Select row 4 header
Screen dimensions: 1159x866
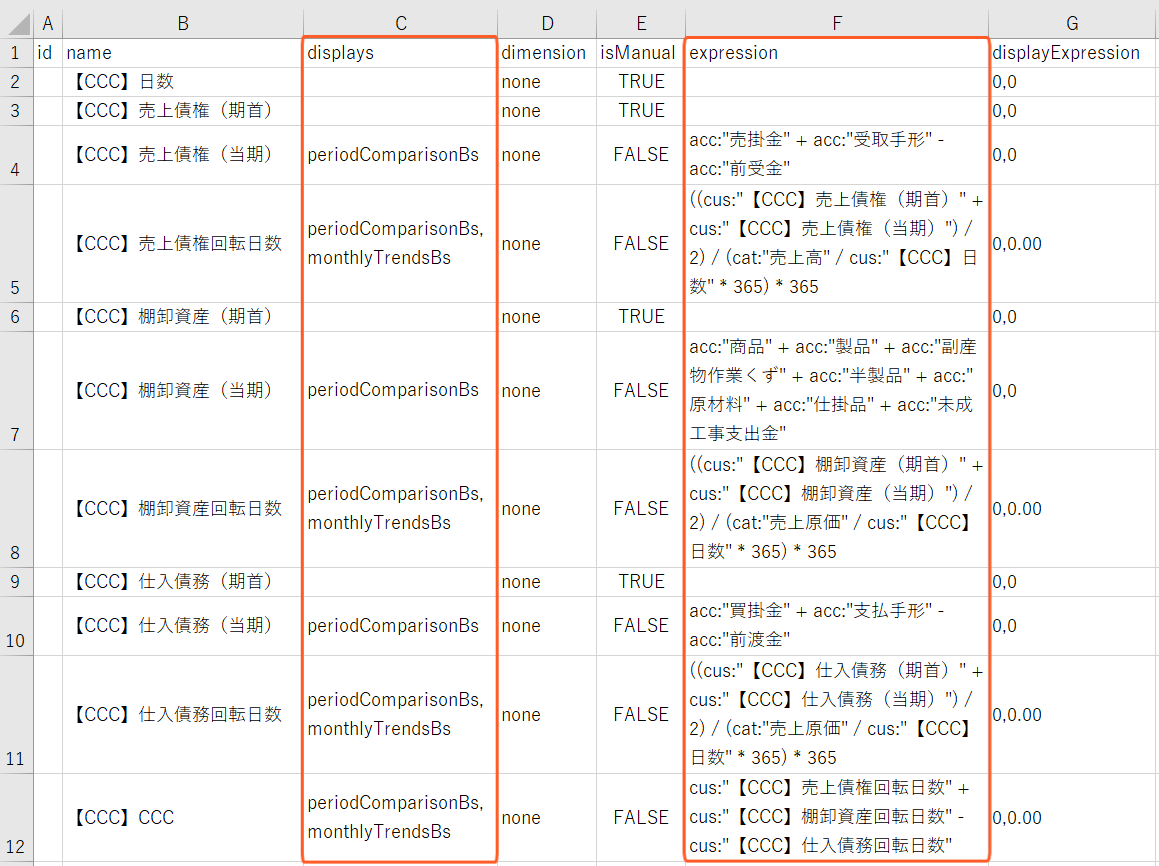pos(16,155)
